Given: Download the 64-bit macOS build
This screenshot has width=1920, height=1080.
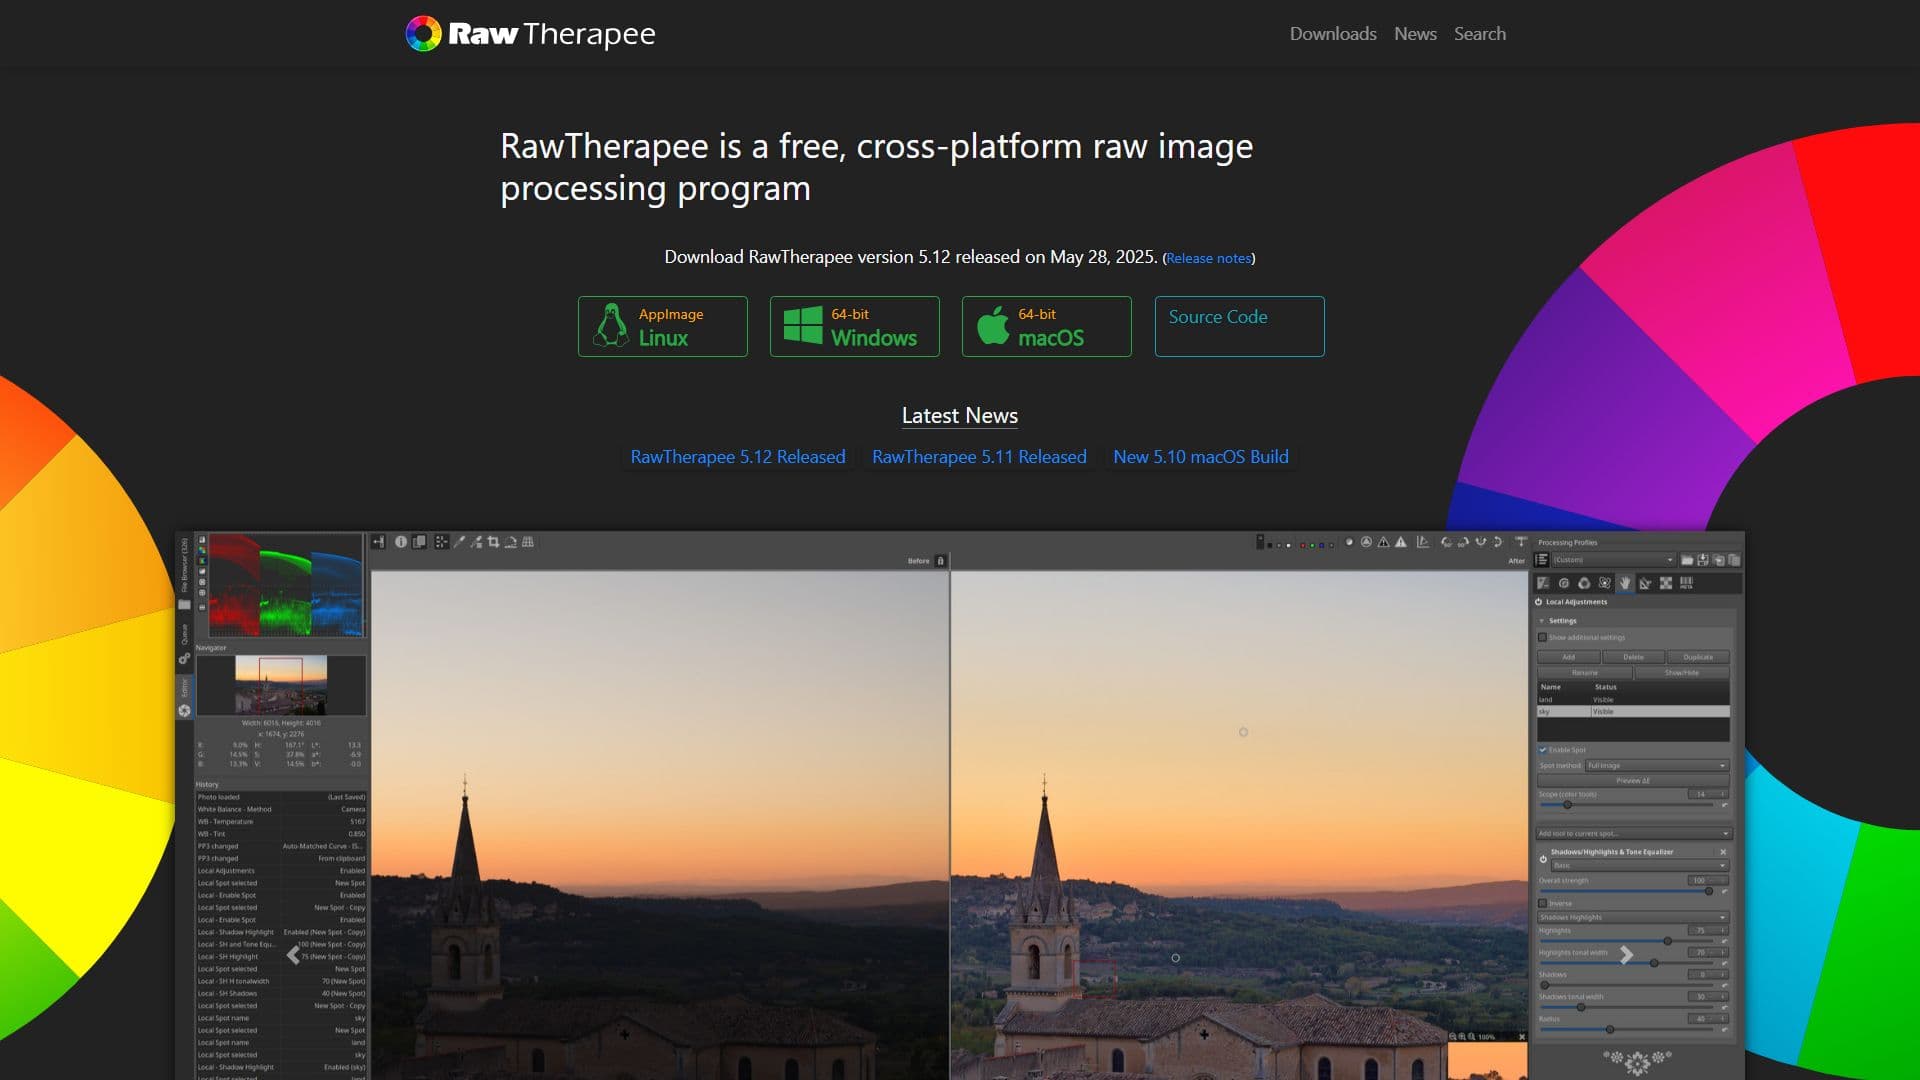Looking at the screenshot, I should point(1046,326).
